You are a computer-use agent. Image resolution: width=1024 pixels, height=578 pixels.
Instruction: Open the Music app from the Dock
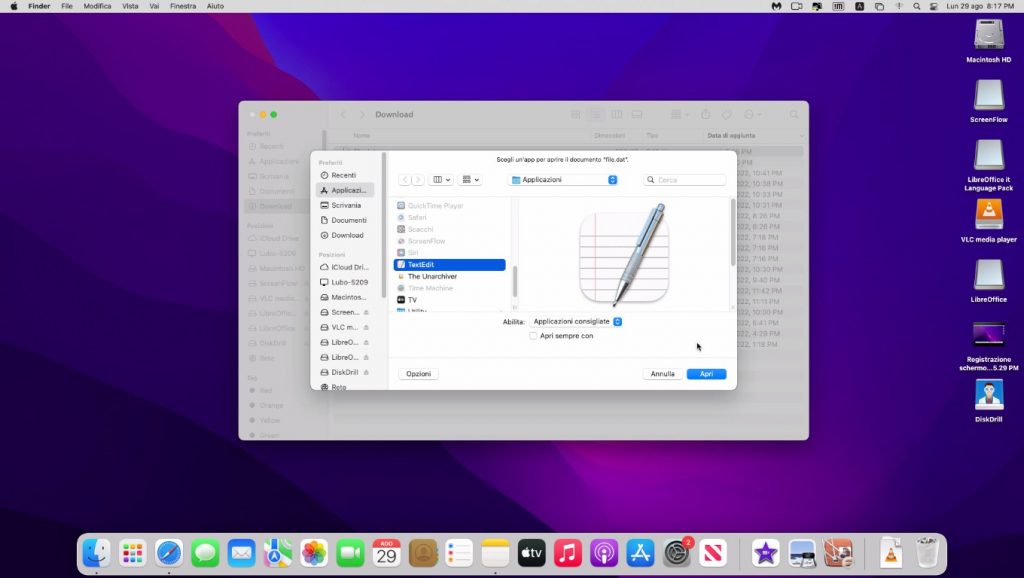pyautogui.click(x=567, y=552)
